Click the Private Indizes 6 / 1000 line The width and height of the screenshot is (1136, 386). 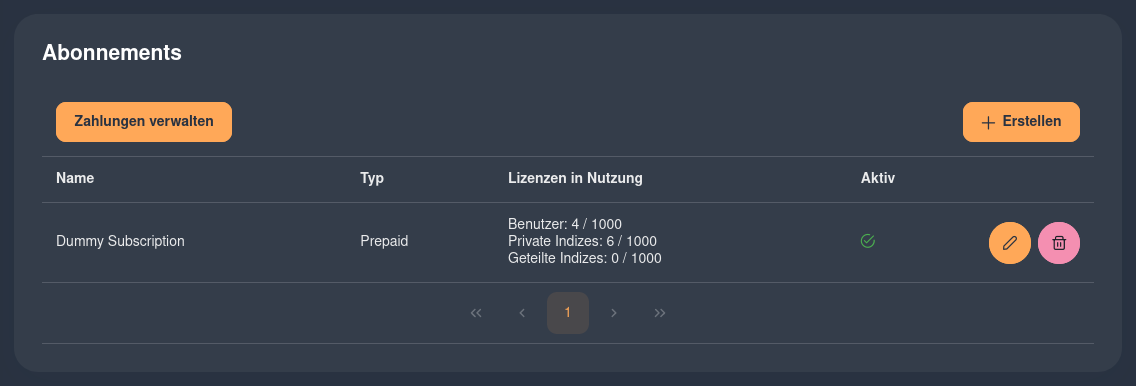click(x=582, y=241)
